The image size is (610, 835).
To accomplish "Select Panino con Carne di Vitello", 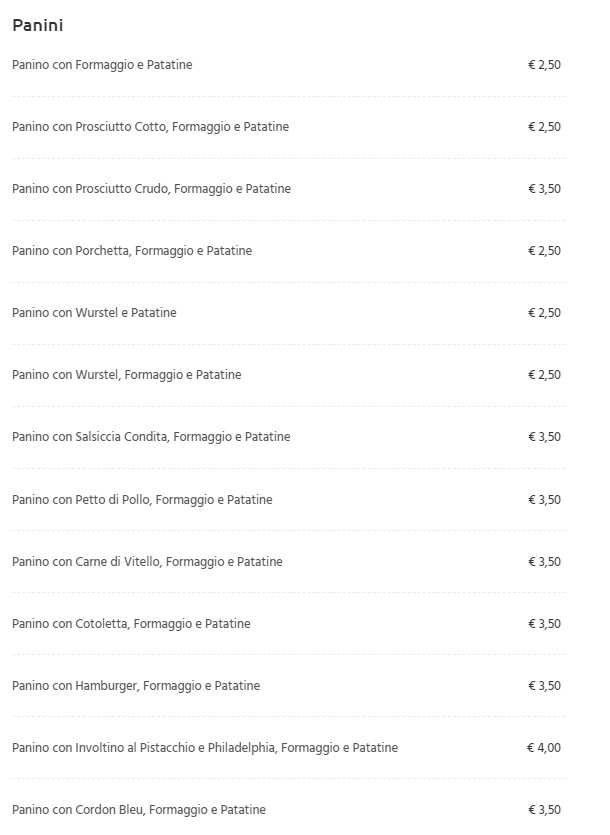I will 148,562.
